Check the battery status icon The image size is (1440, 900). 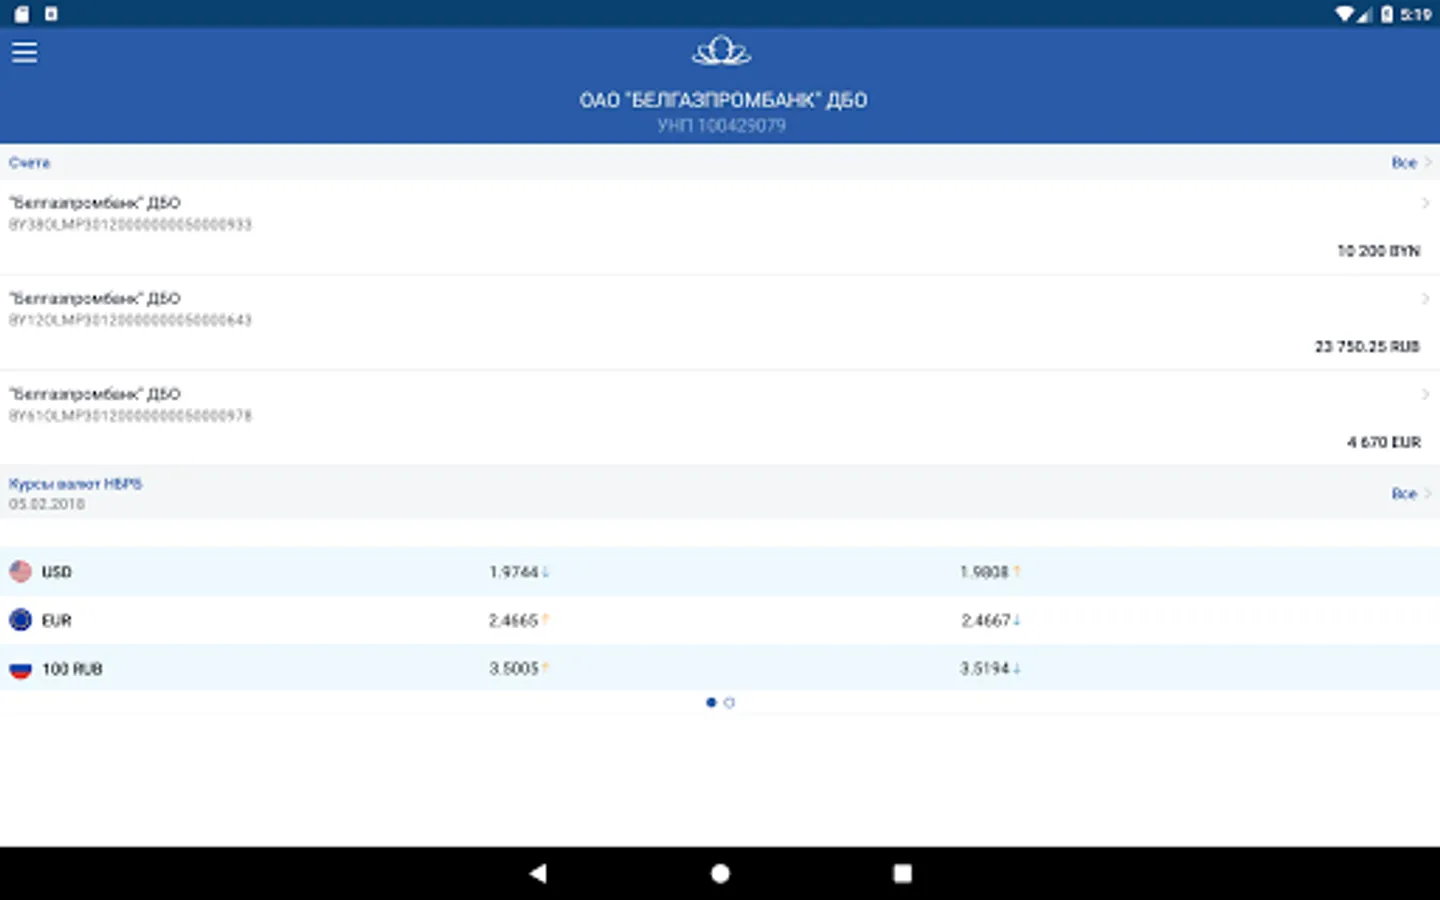pos(1387,14)
